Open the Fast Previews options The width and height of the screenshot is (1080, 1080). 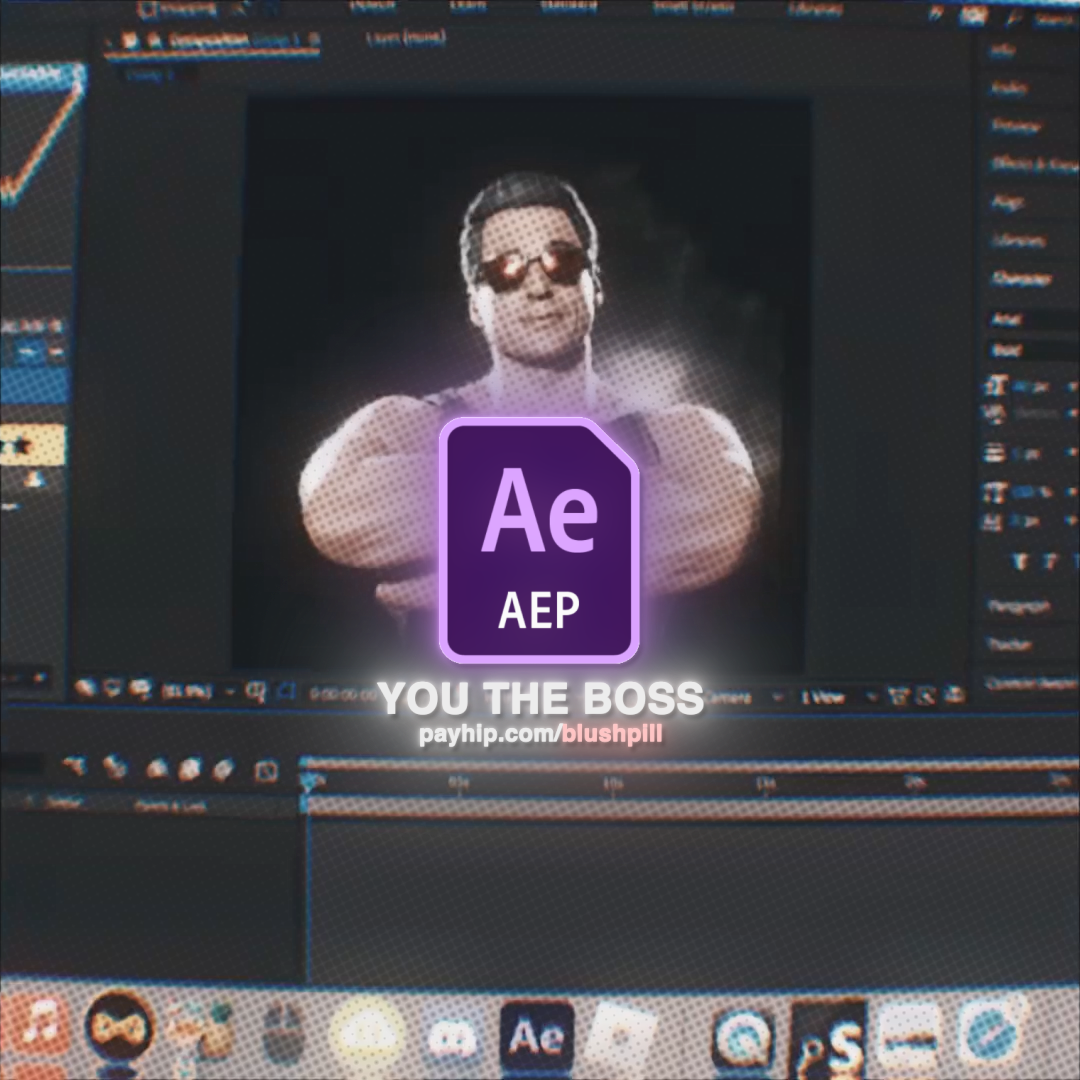click(x=925, y=697)
